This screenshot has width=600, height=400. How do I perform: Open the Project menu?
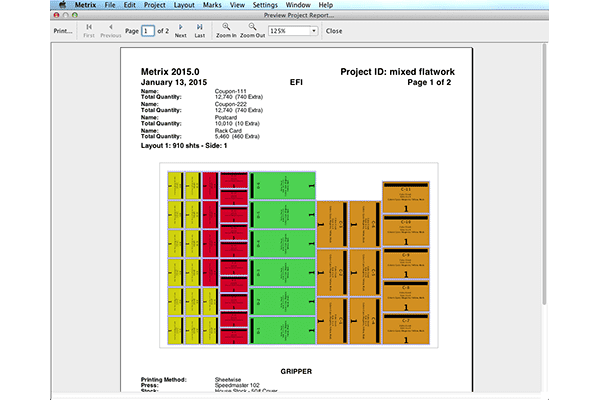click(155, 5)
